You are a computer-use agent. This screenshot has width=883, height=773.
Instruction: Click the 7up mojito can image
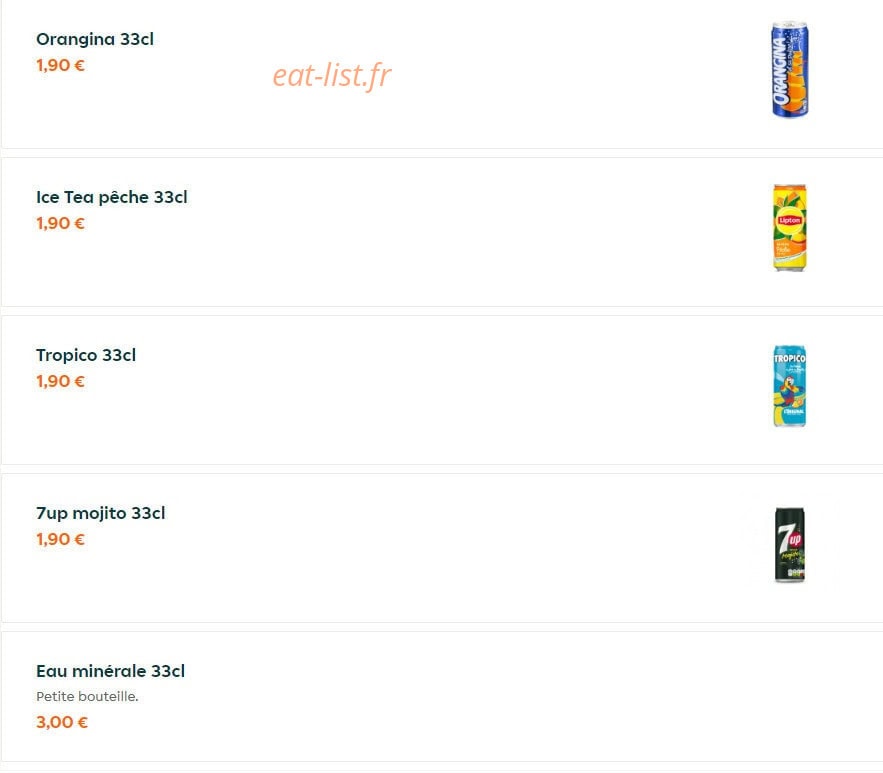pyautogui.click(x=790, y=544)
